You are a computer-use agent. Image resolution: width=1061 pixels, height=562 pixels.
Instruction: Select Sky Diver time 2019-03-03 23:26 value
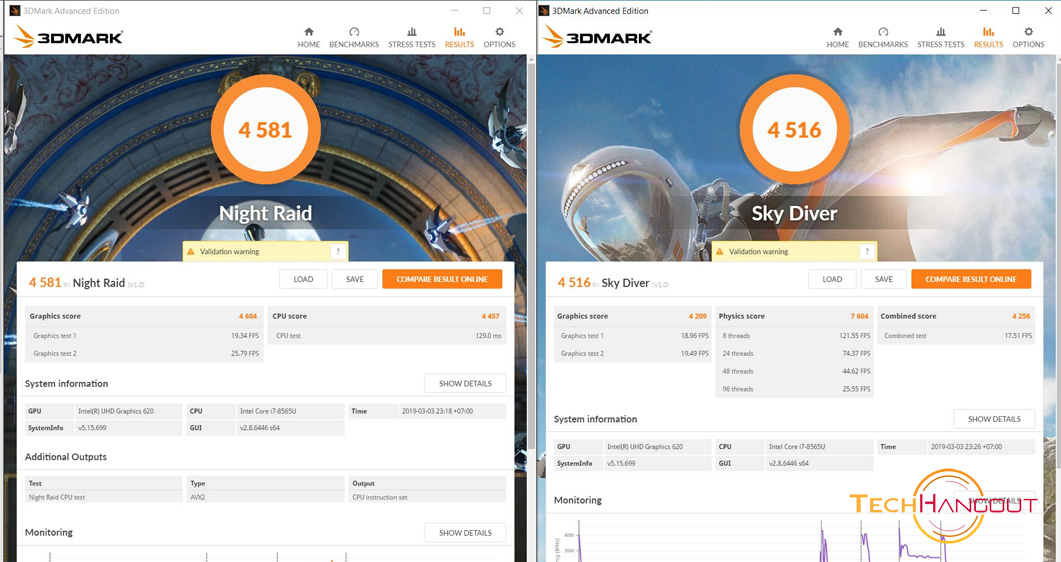980,447
